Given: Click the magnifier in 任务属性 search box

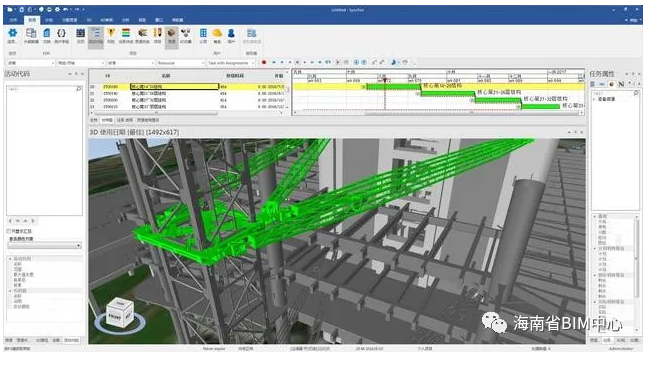Looking at the screenshot, I should (x=636, y=93).
